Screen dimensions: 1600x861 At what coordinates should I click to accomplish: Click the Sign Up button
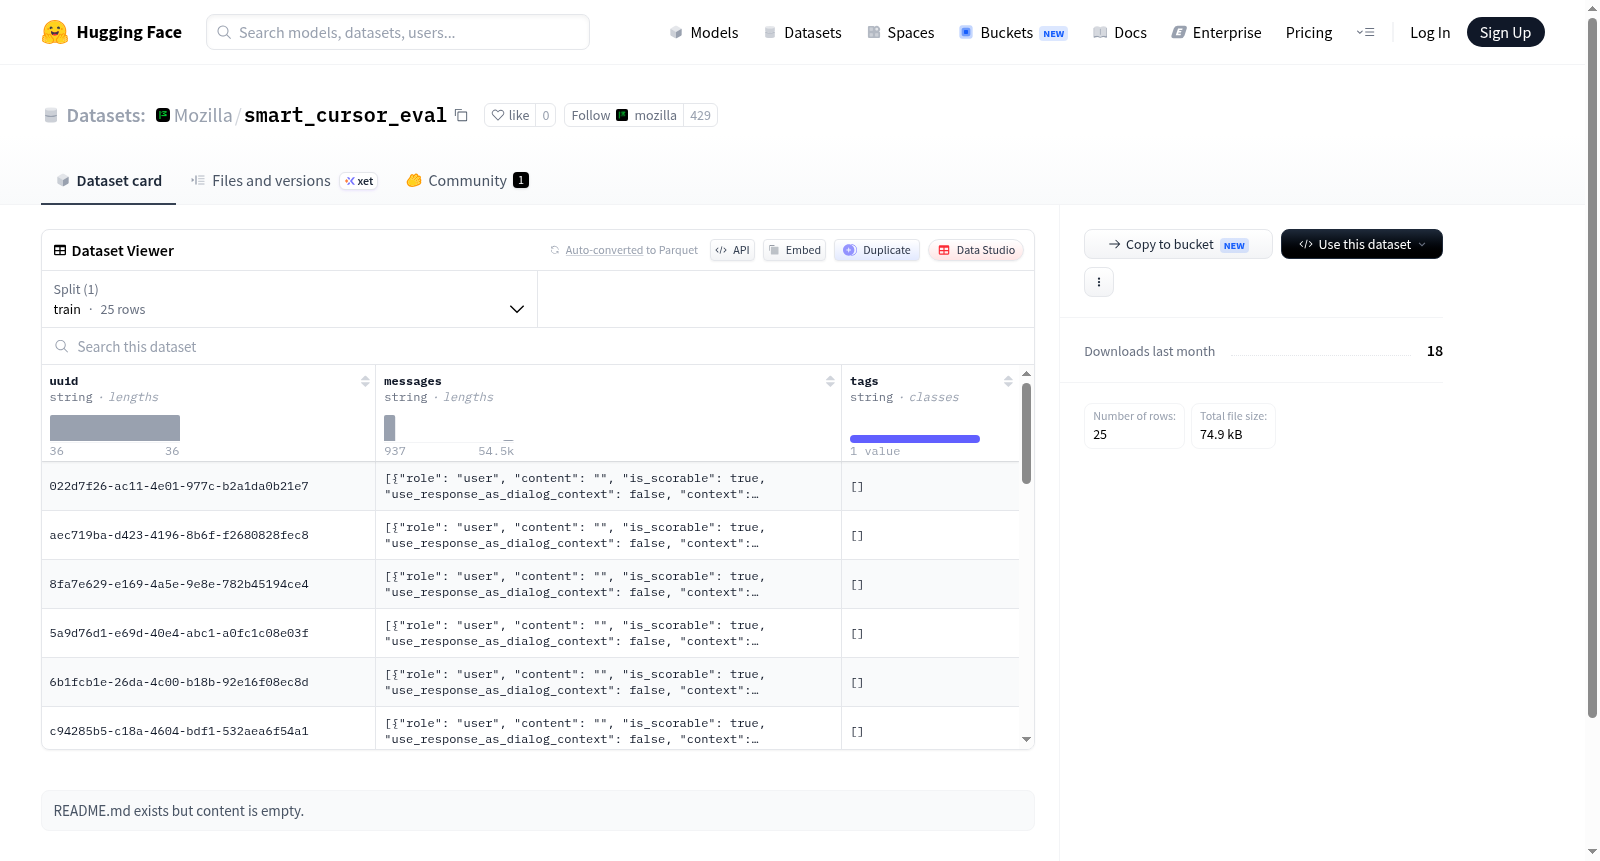[x=1505, y=32]
